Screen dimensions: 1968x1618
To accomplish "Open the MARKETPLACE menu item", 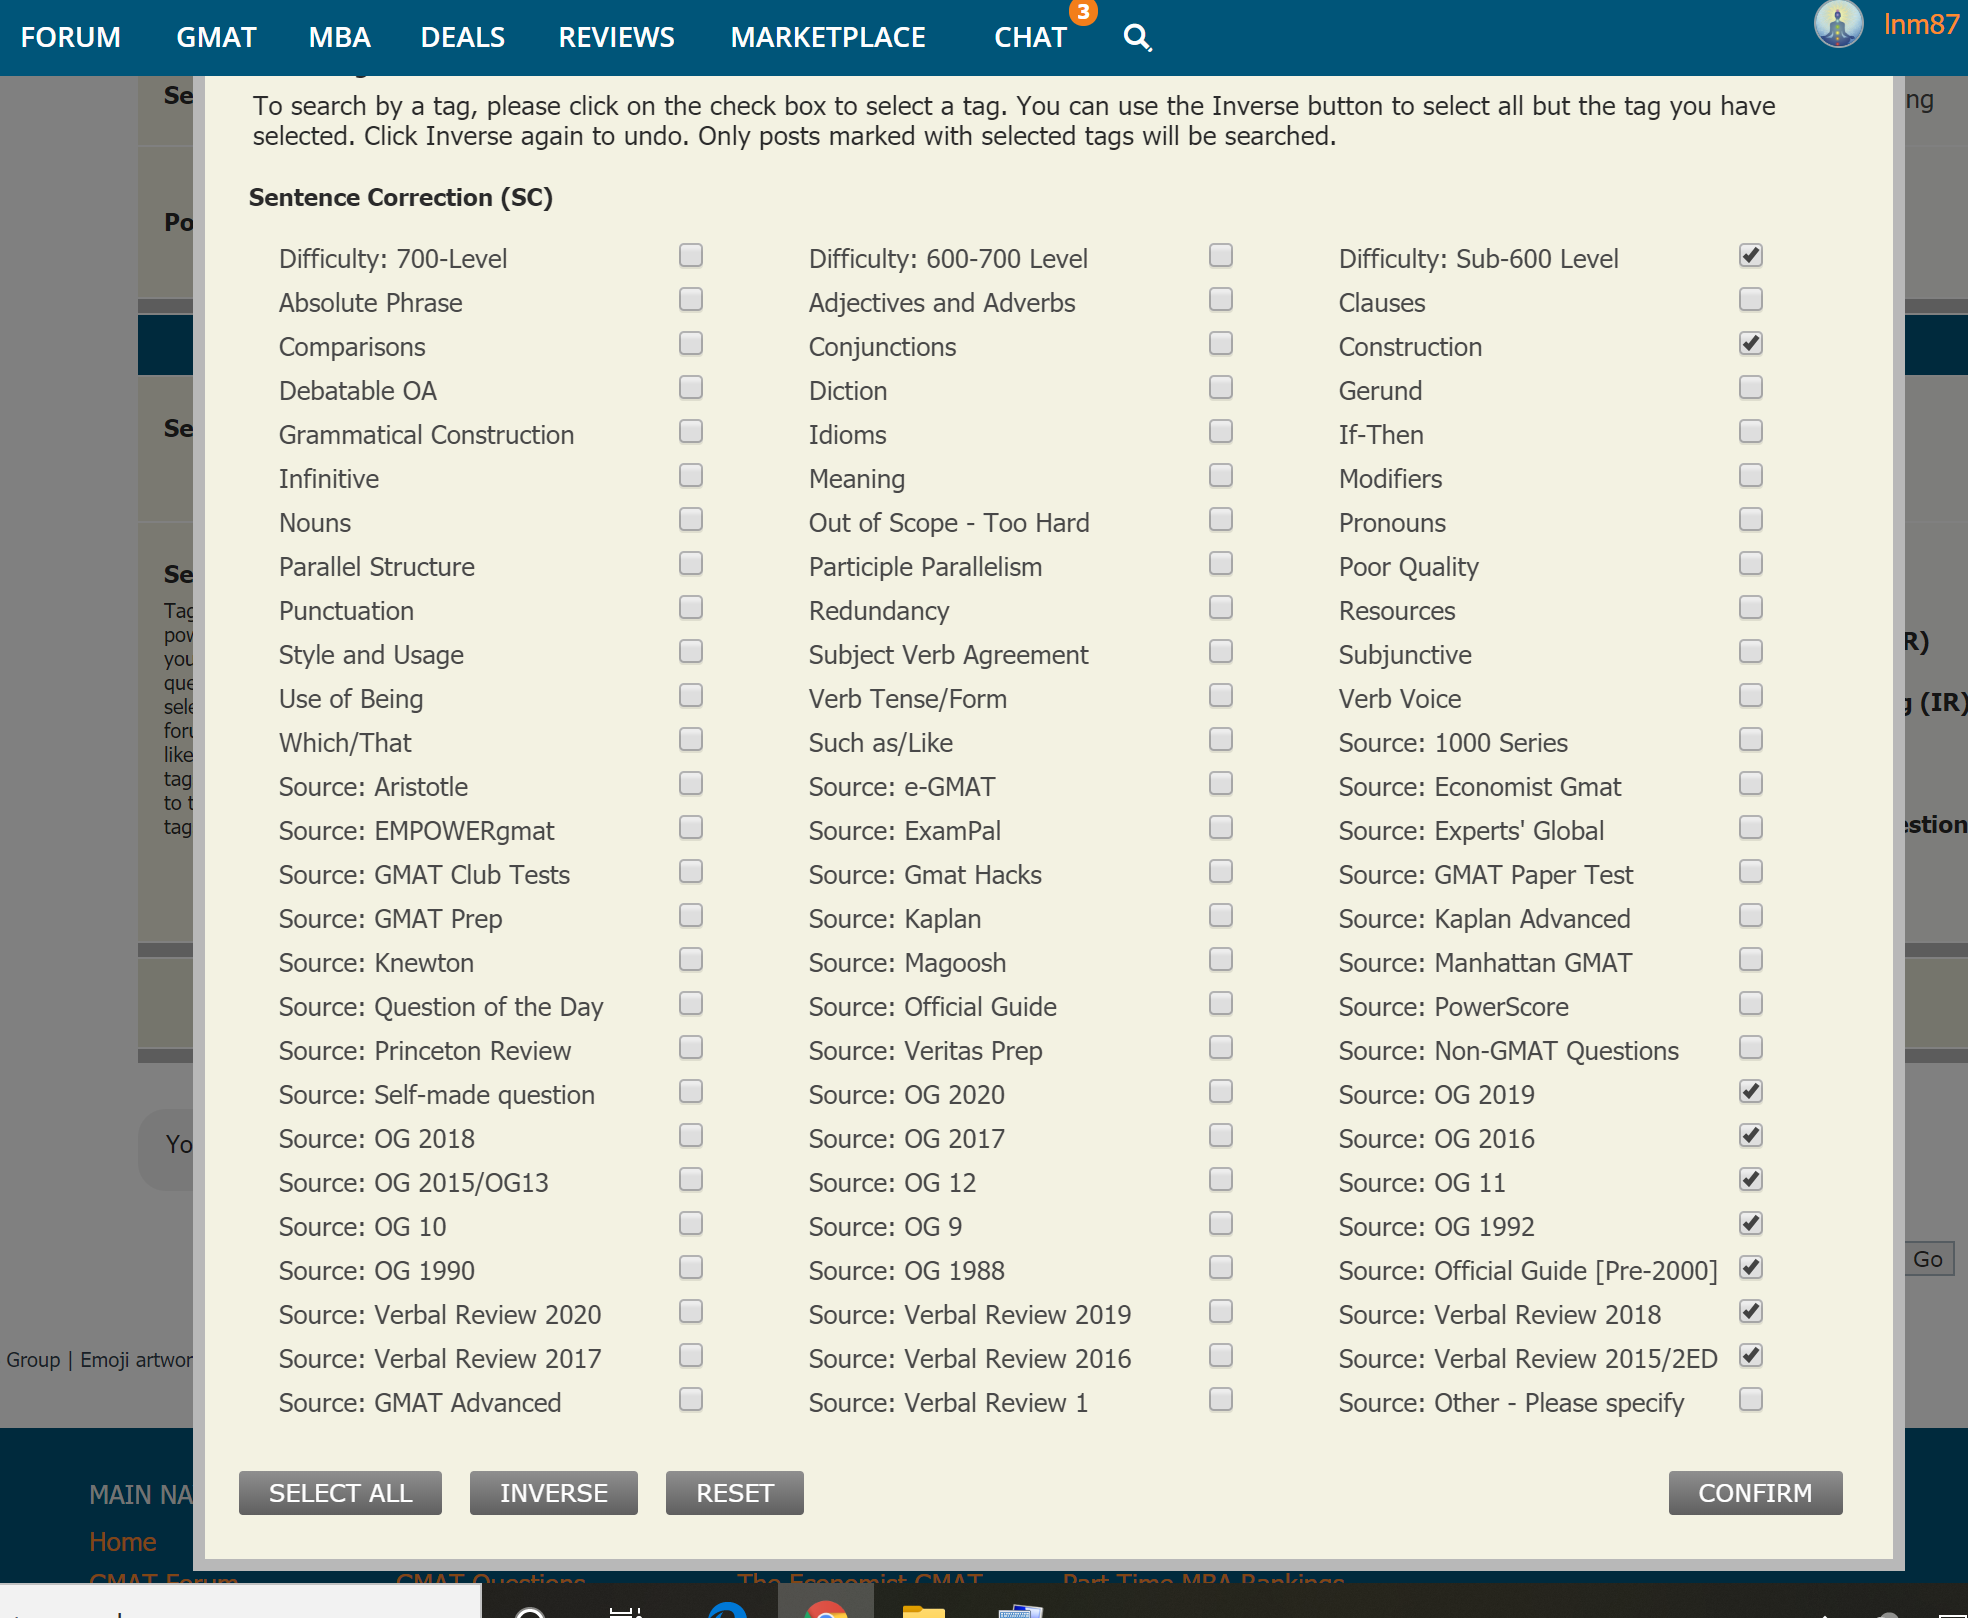I will [x=828, y=38].
